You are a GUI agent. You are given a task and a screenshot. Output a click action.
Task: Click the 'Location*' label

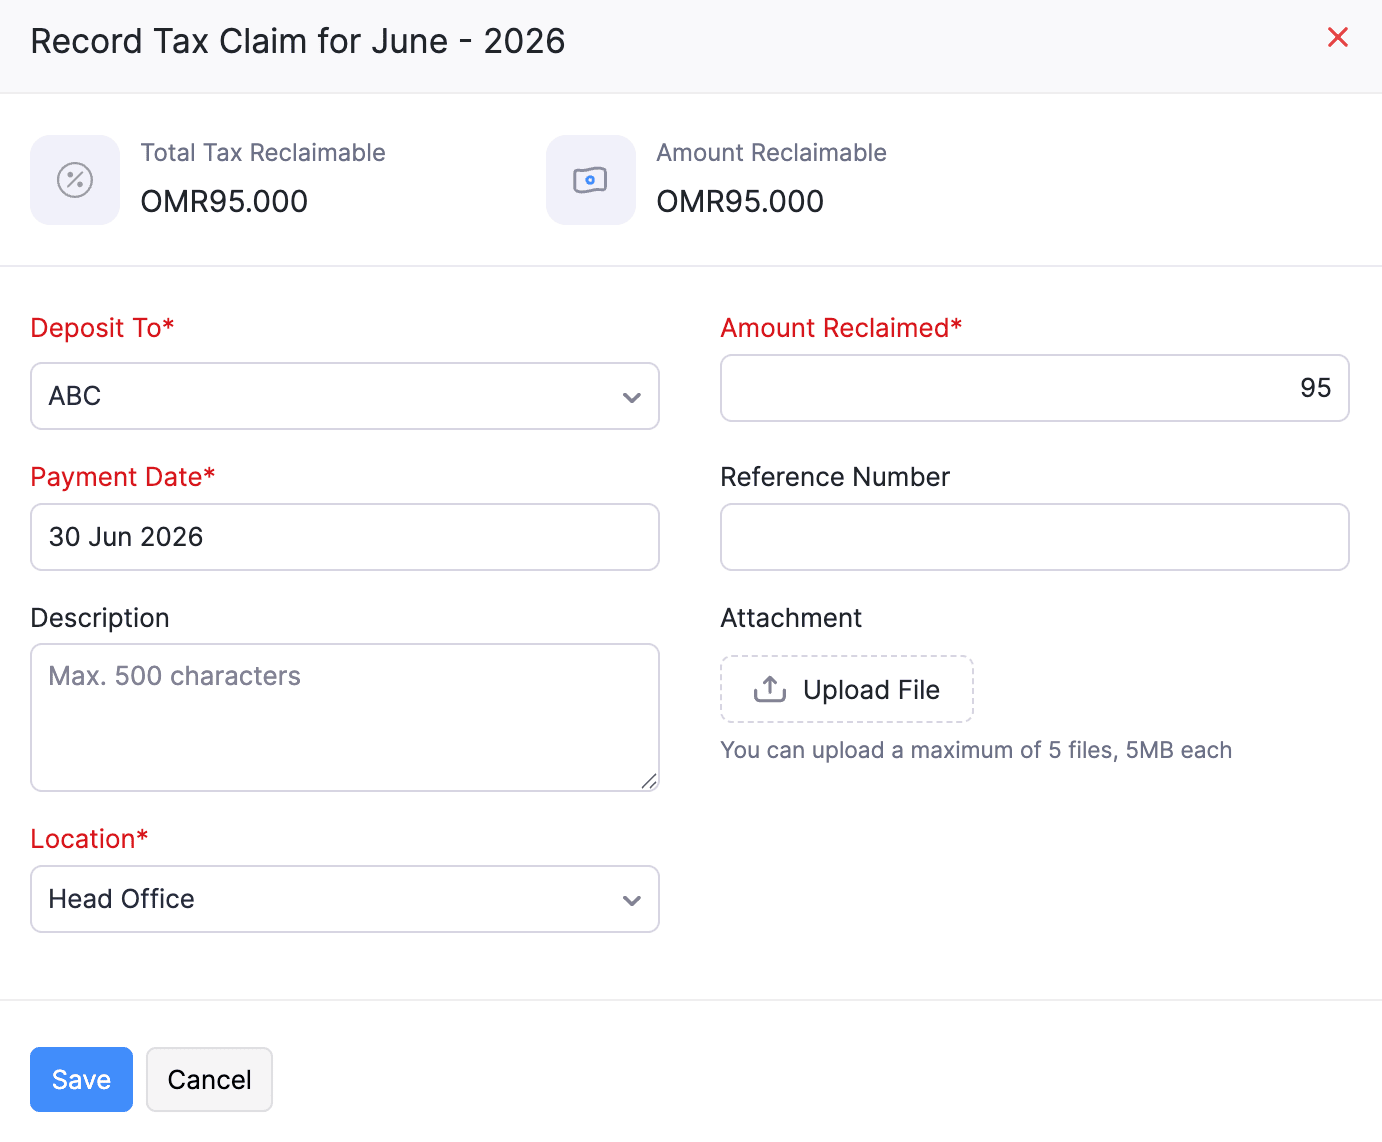[x=89, y=839]
